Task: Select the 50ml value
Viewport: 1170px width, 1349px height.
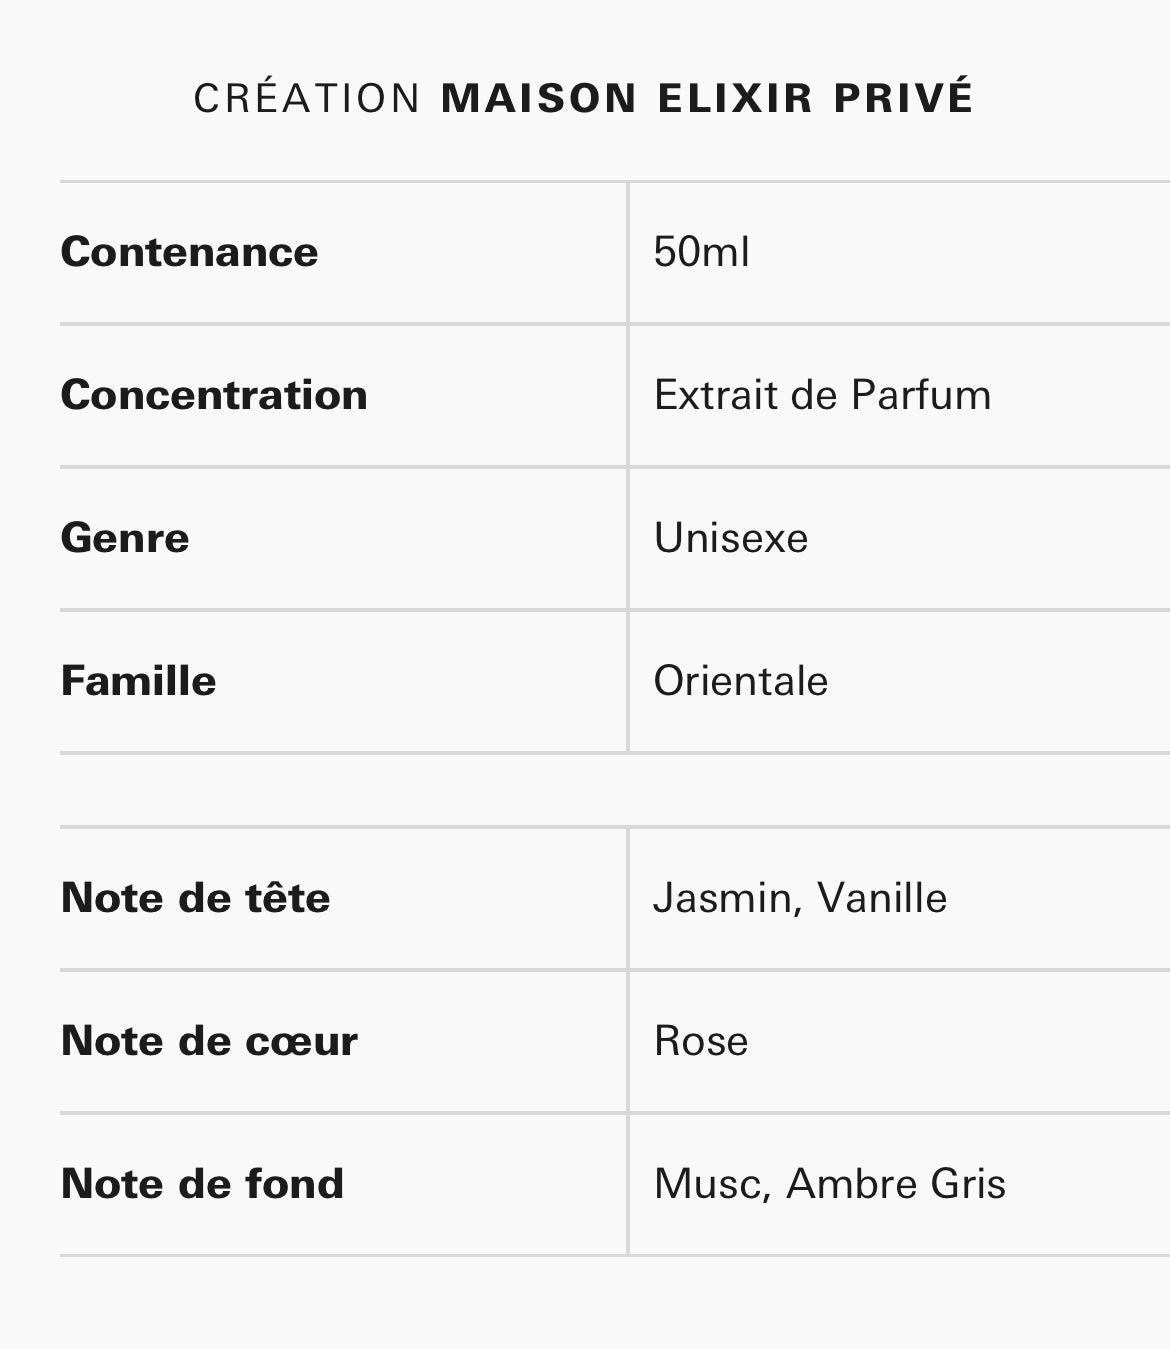Action: pos(701,252)
